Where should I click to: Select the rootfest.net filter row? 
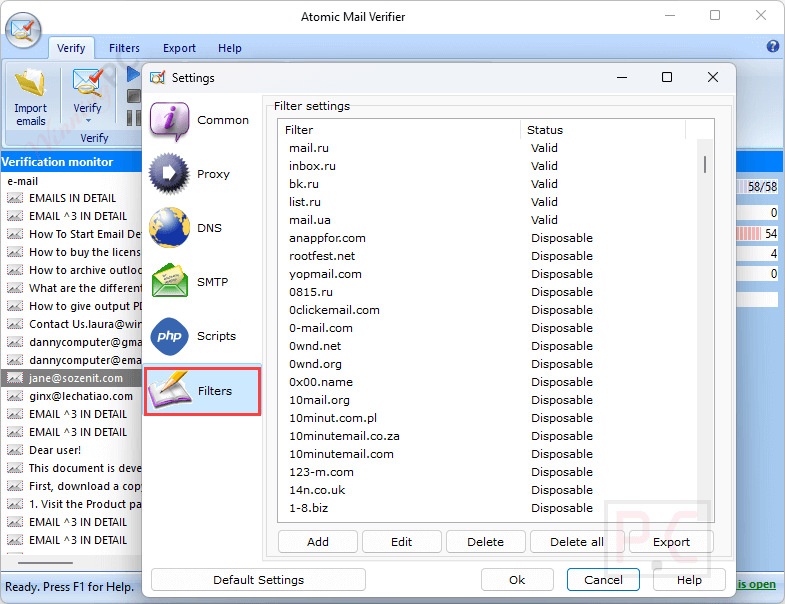pos(488,256)
